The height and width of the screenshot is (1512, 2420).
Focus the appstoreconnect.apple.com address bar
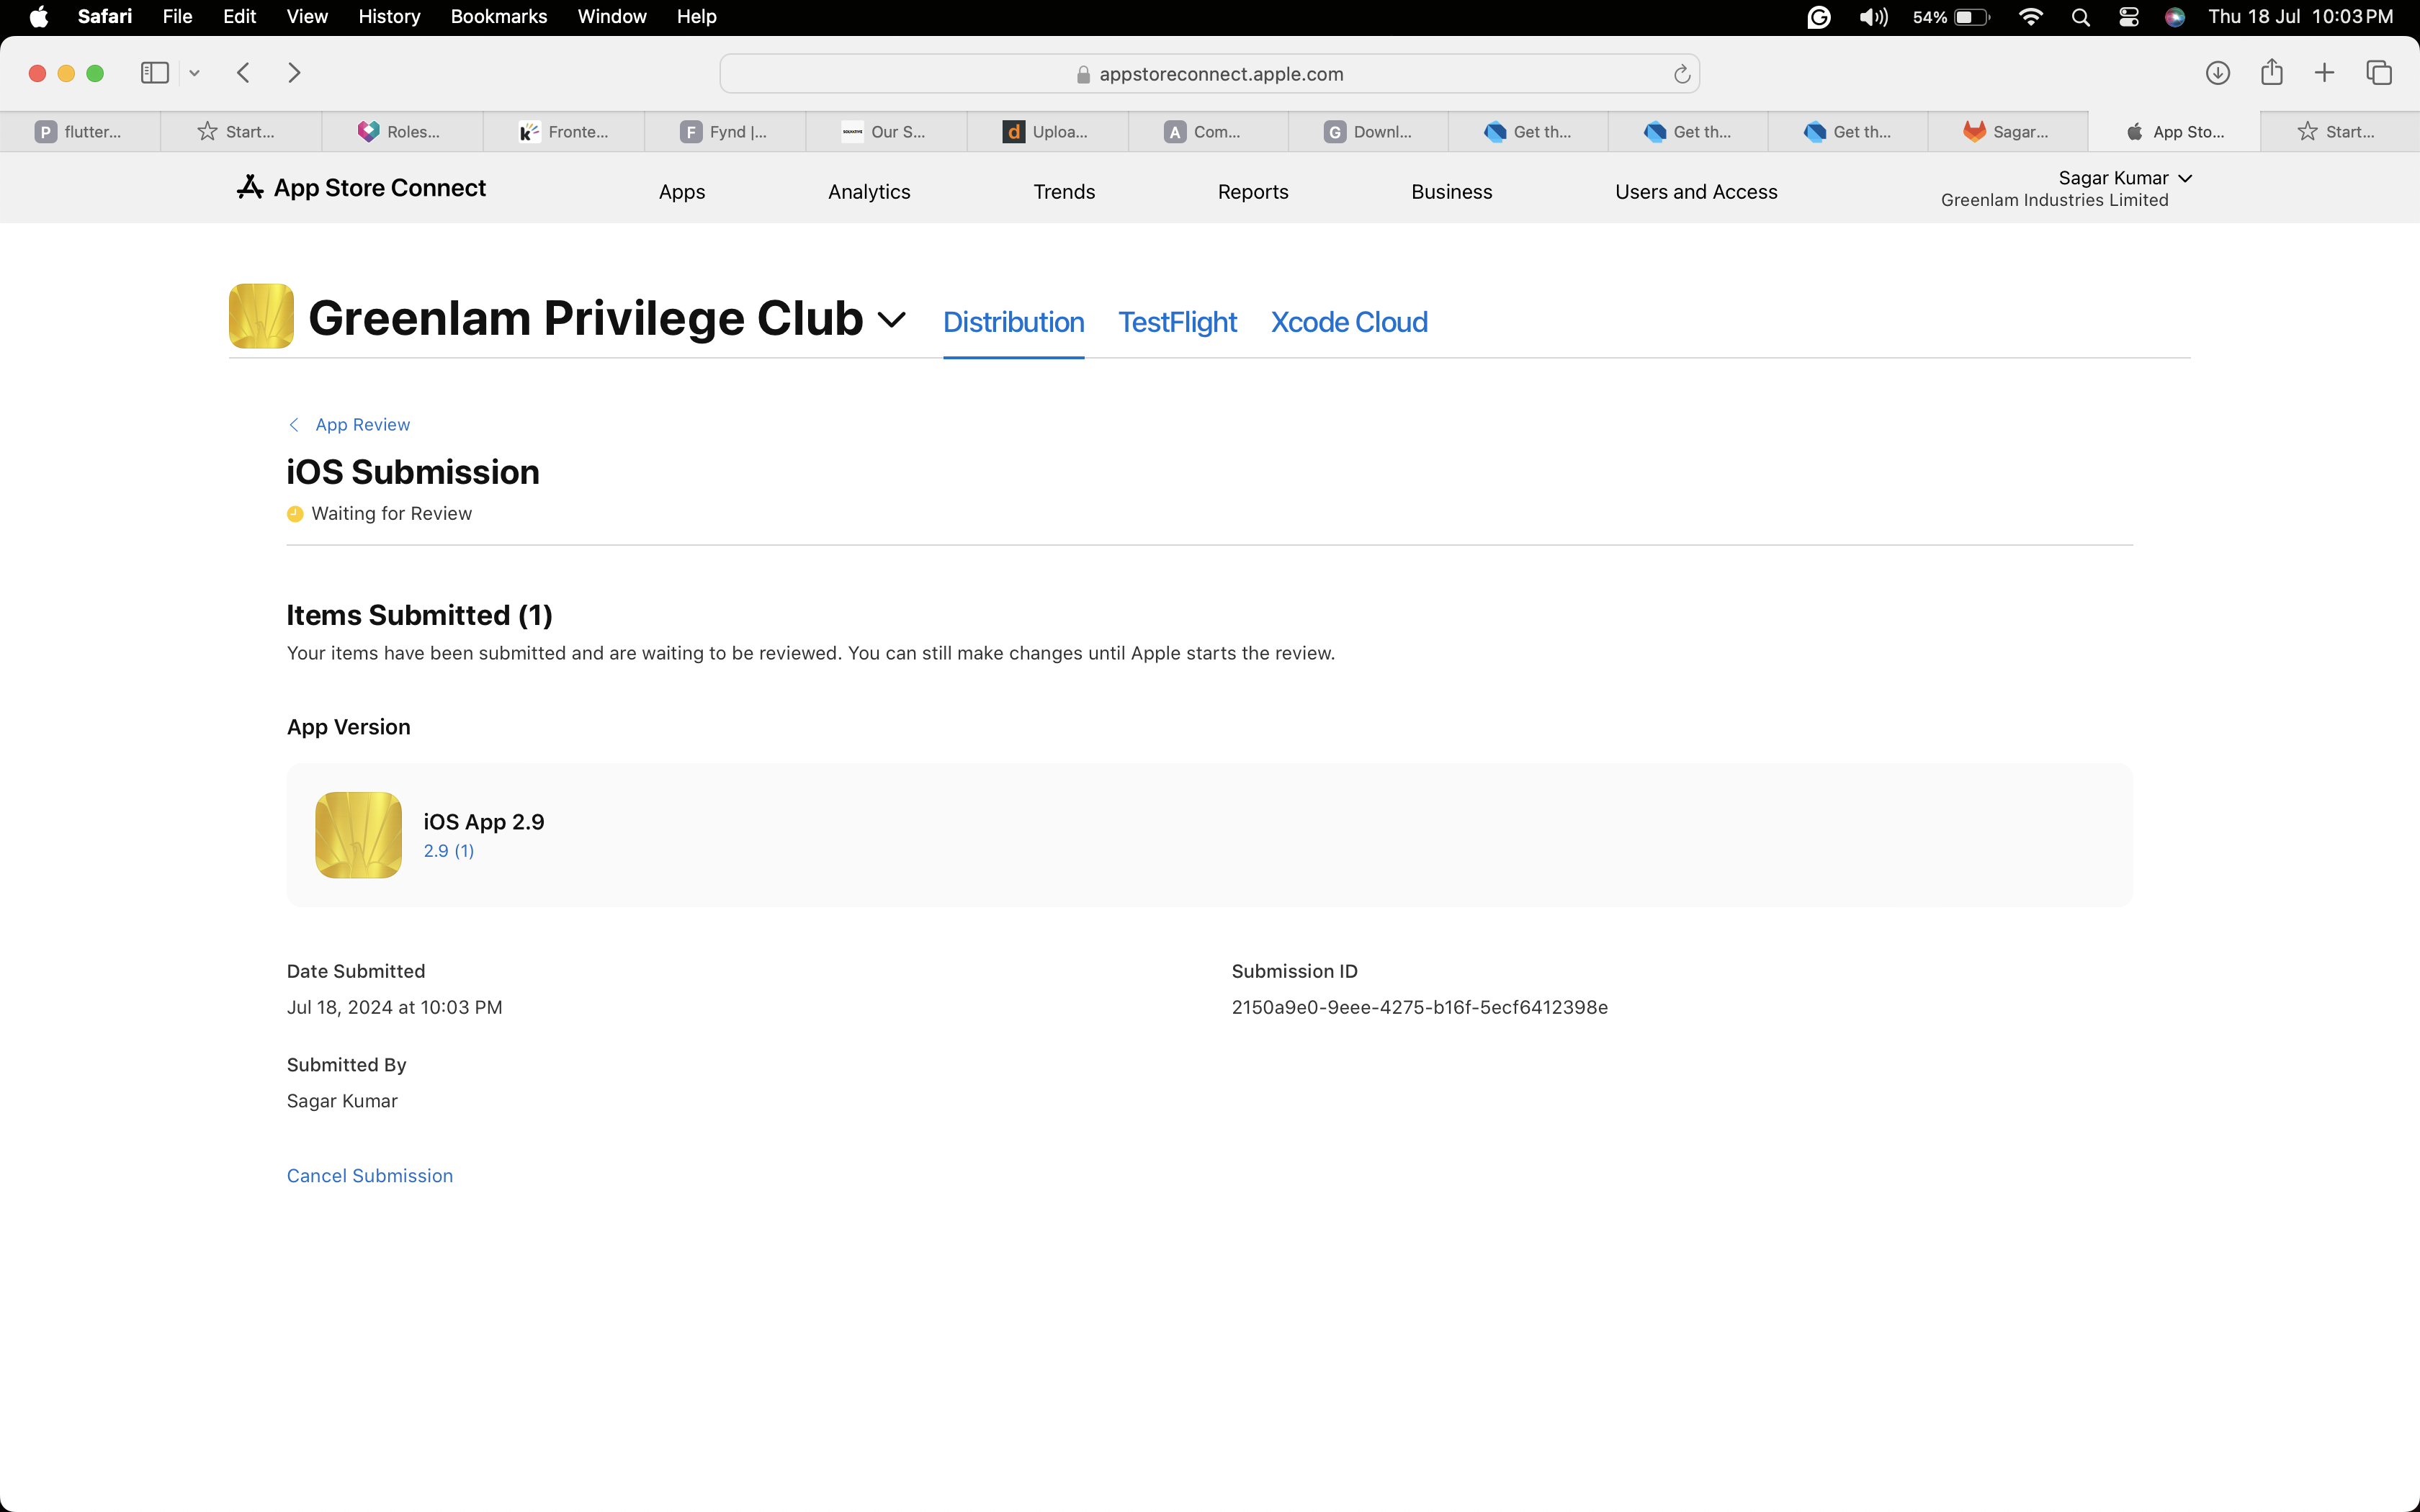click(1209, 74)
